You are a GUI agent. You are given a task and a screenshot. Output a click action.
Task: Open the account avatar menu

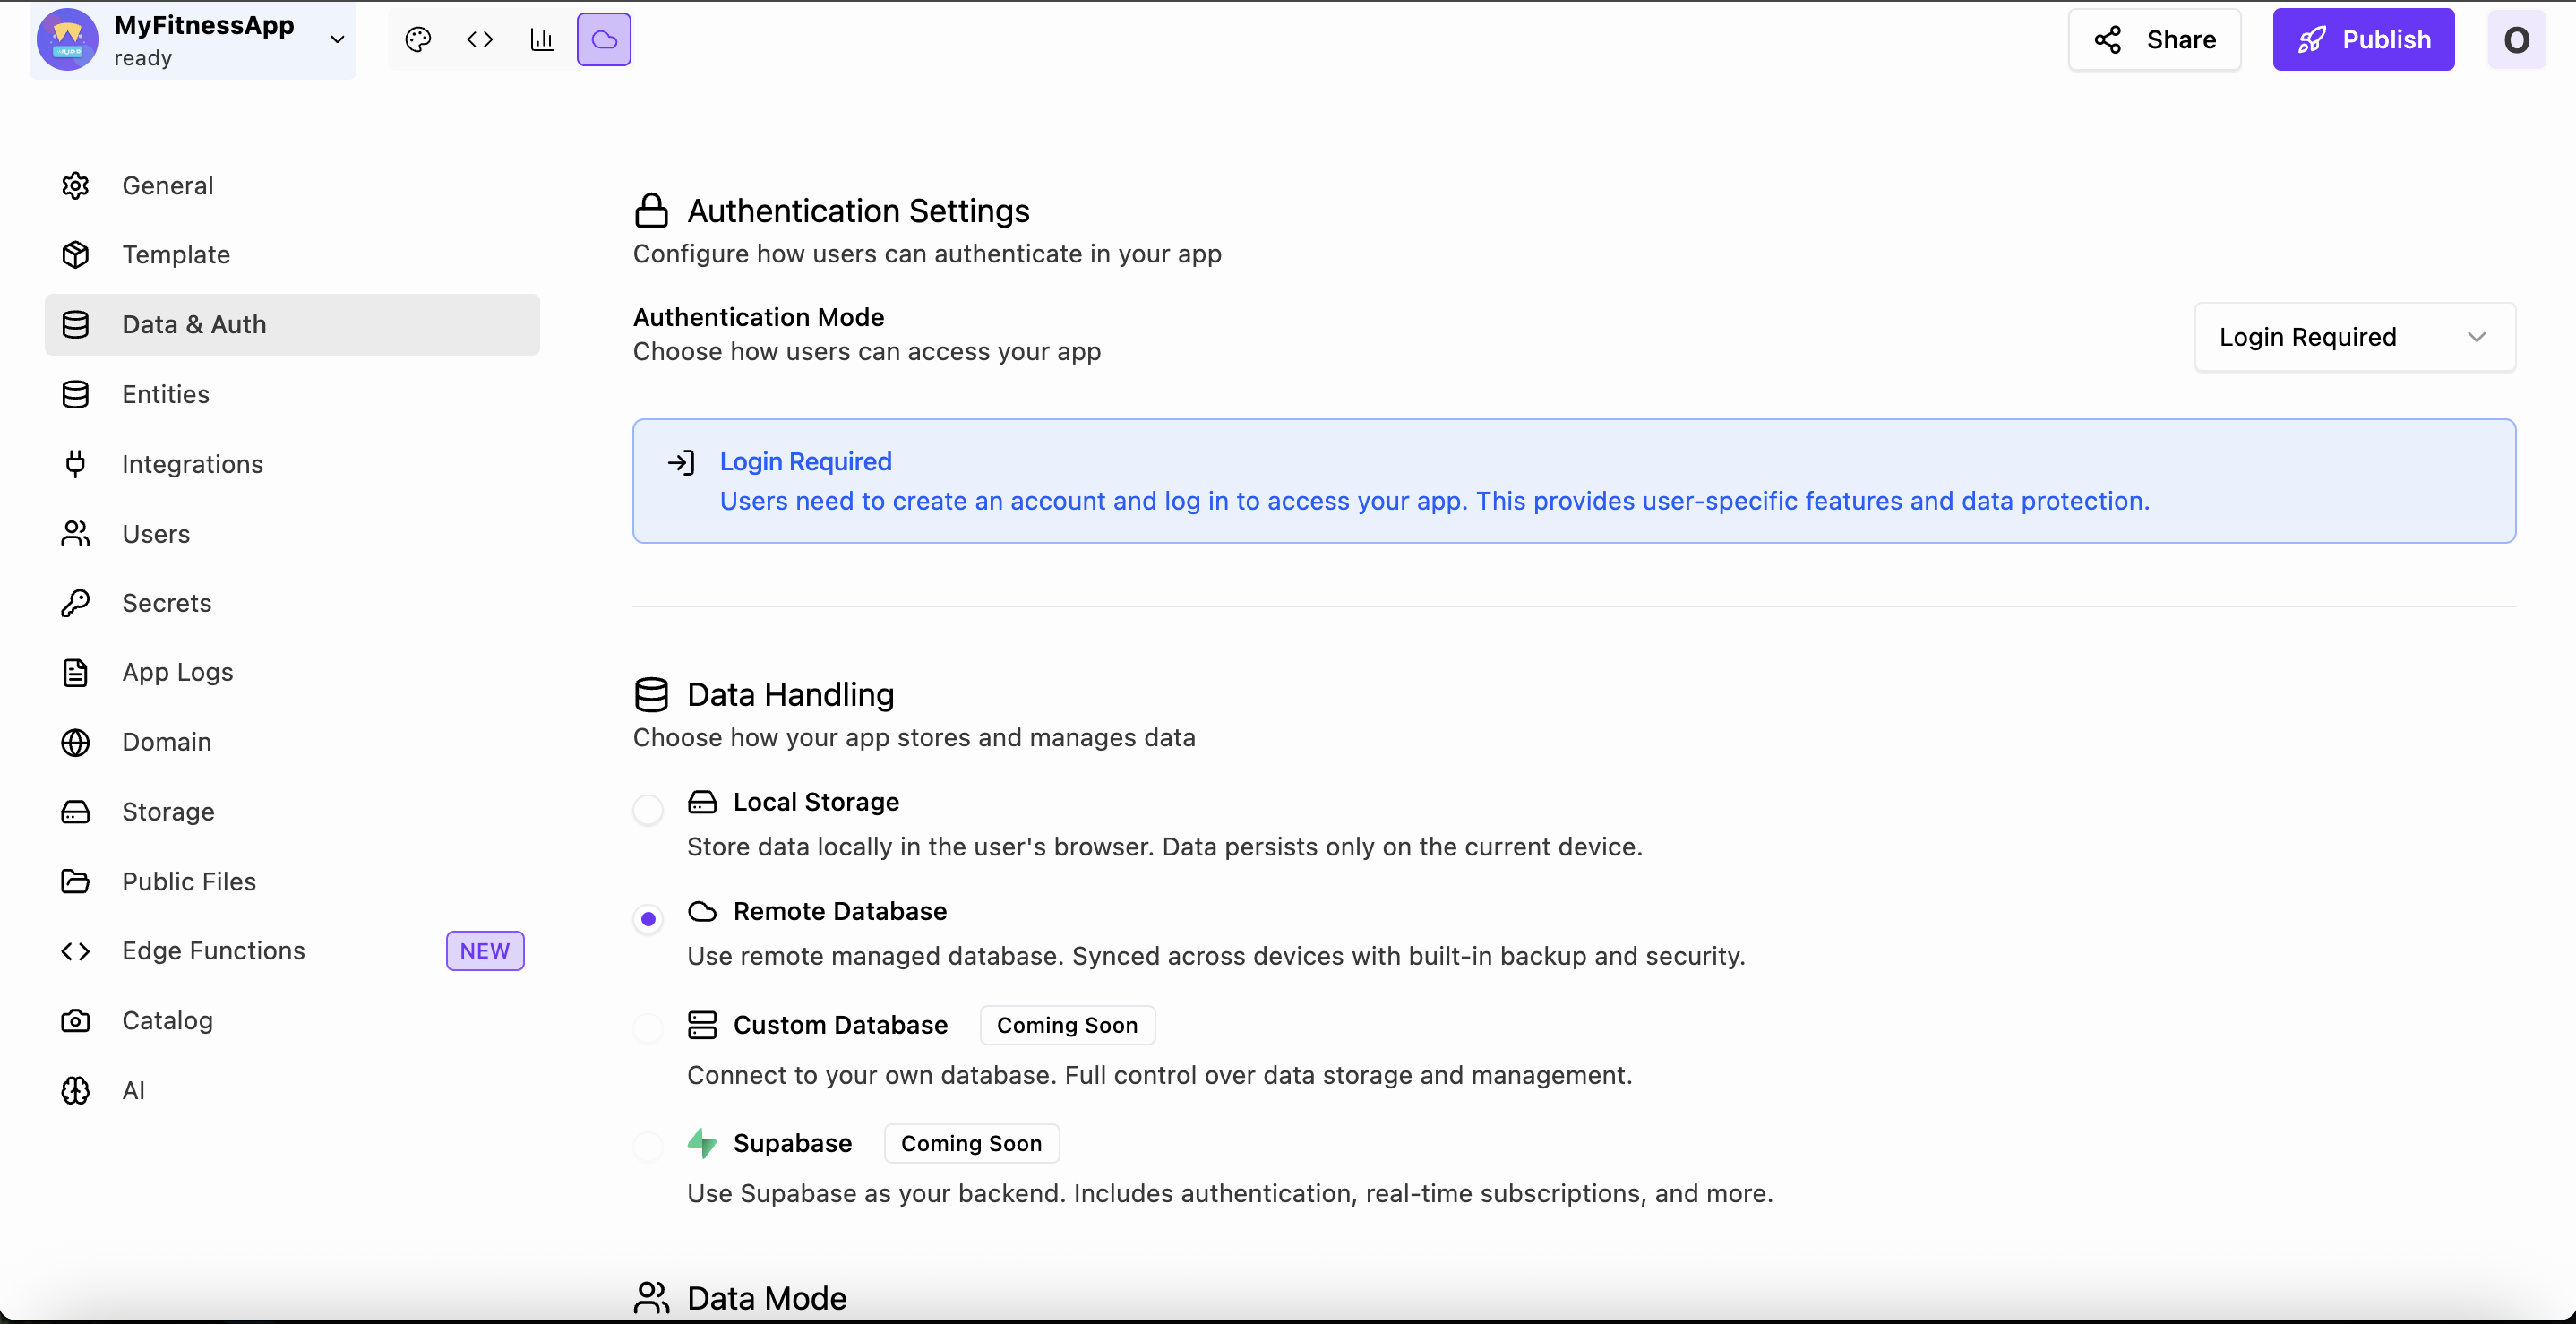(x=2518, y=40)
